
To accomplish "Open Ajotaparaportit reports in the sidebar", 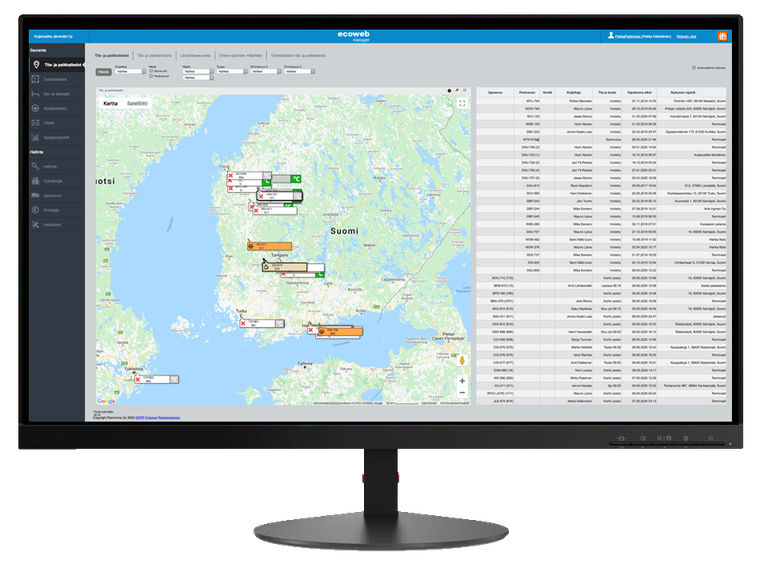I will pyautogui.click(x=57, y=138).
